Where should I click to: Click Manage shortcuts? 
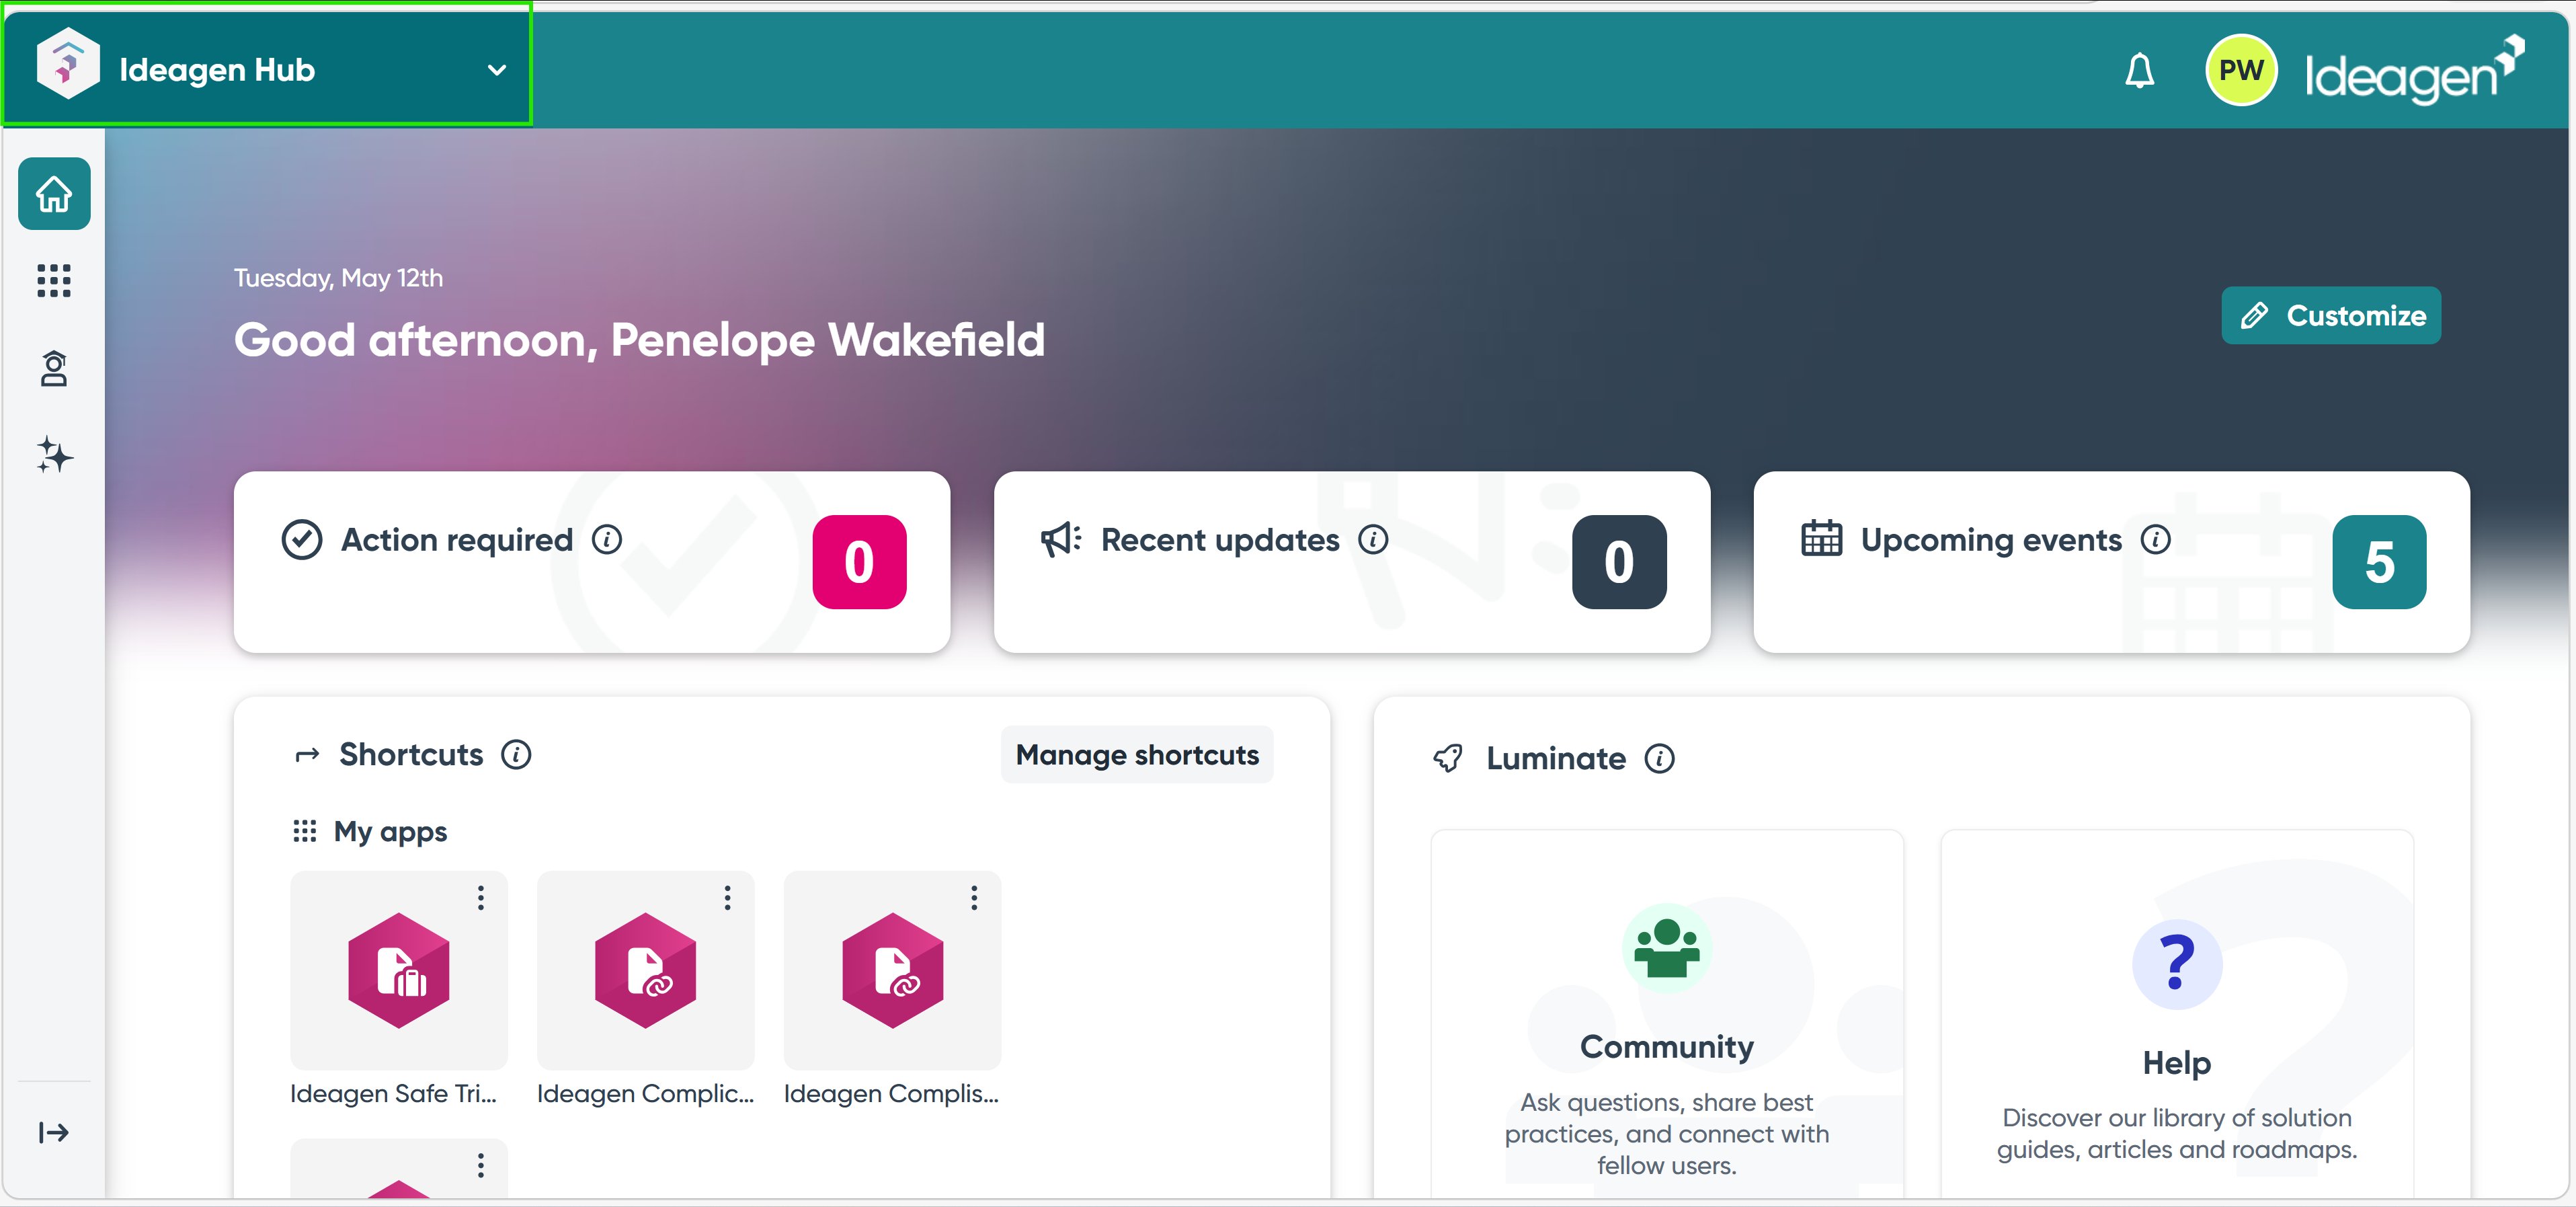[1137, 755]
